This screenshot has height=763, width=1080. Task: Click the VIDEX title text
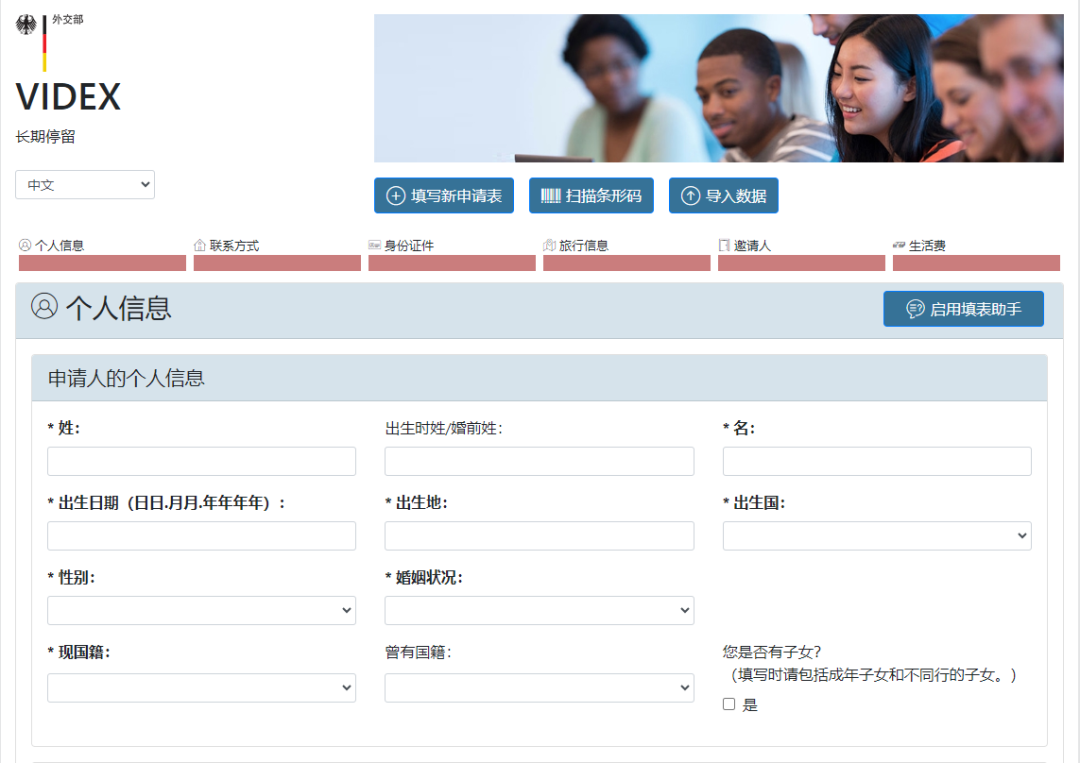tap(68, 96)
